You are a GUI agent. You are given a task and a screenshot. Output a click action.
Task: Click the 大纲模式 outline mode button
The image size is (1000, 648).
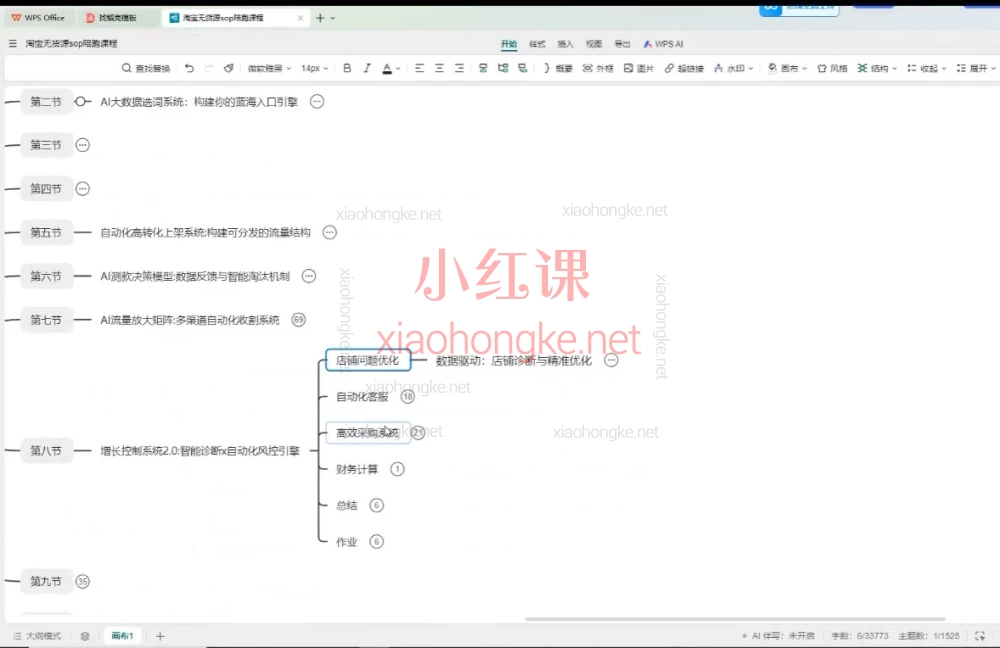40,635
